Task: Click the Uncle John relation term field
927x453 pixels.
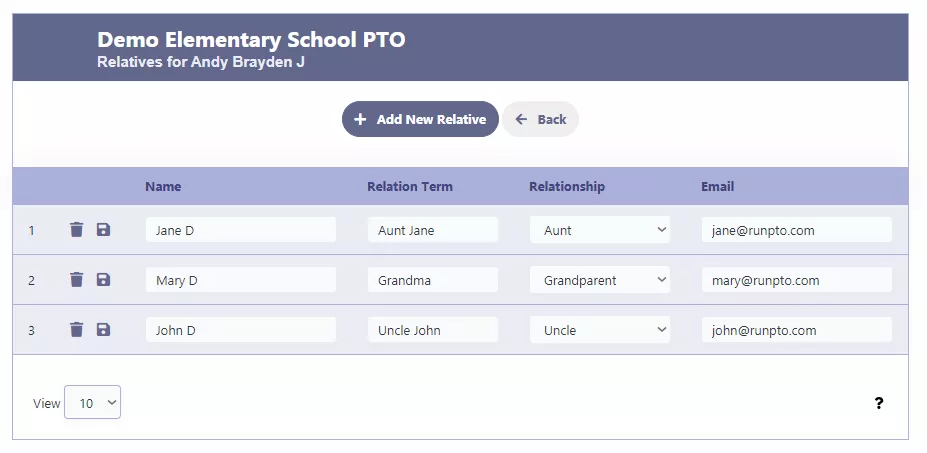Action: pyautogui.click(x=433, y=329)
